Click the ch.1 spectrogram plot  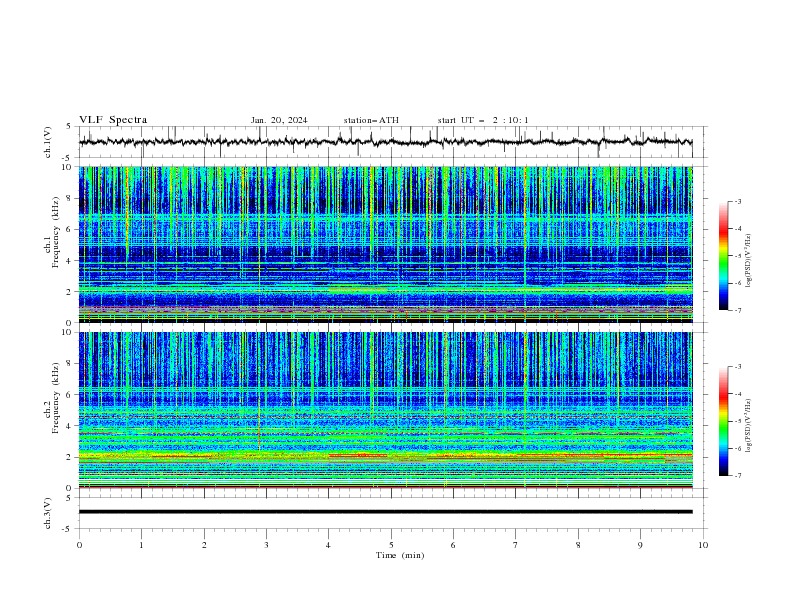[386, 244]
